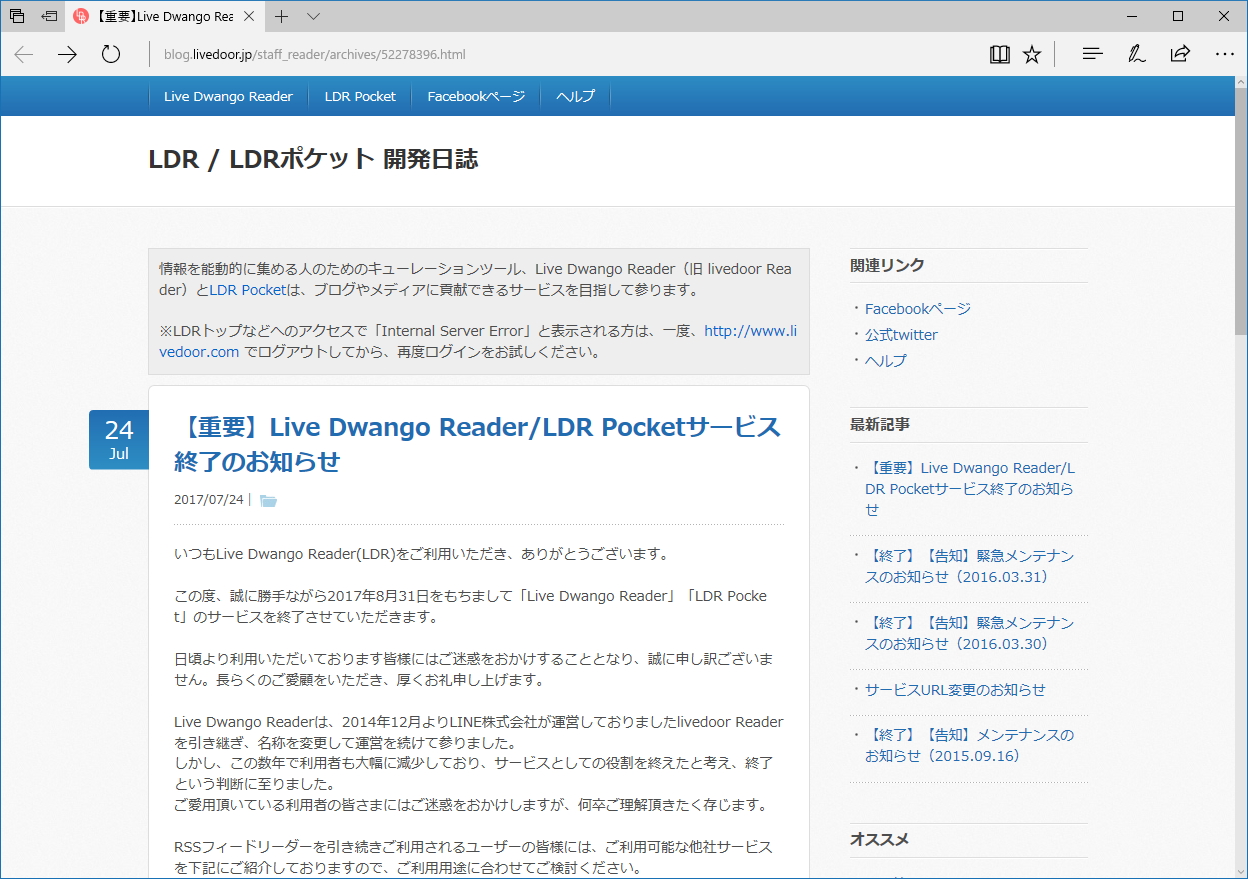Refresh the current page
The image size is (1248, 879).
pyautogui.click(x=110, y=54)
